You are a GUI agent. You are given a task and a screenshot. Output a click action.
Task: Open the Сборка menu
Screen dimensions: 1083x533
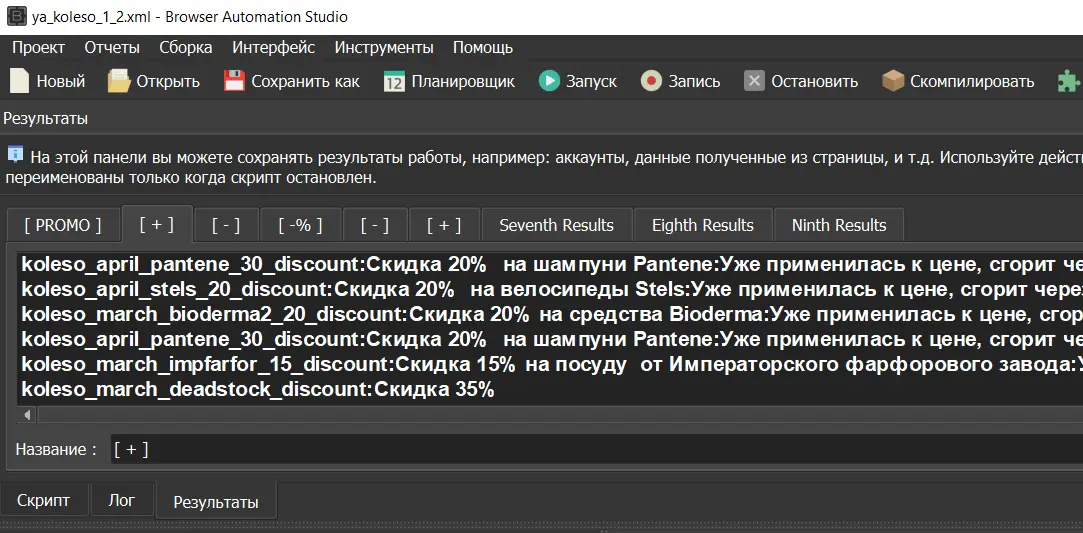[186, 48]
